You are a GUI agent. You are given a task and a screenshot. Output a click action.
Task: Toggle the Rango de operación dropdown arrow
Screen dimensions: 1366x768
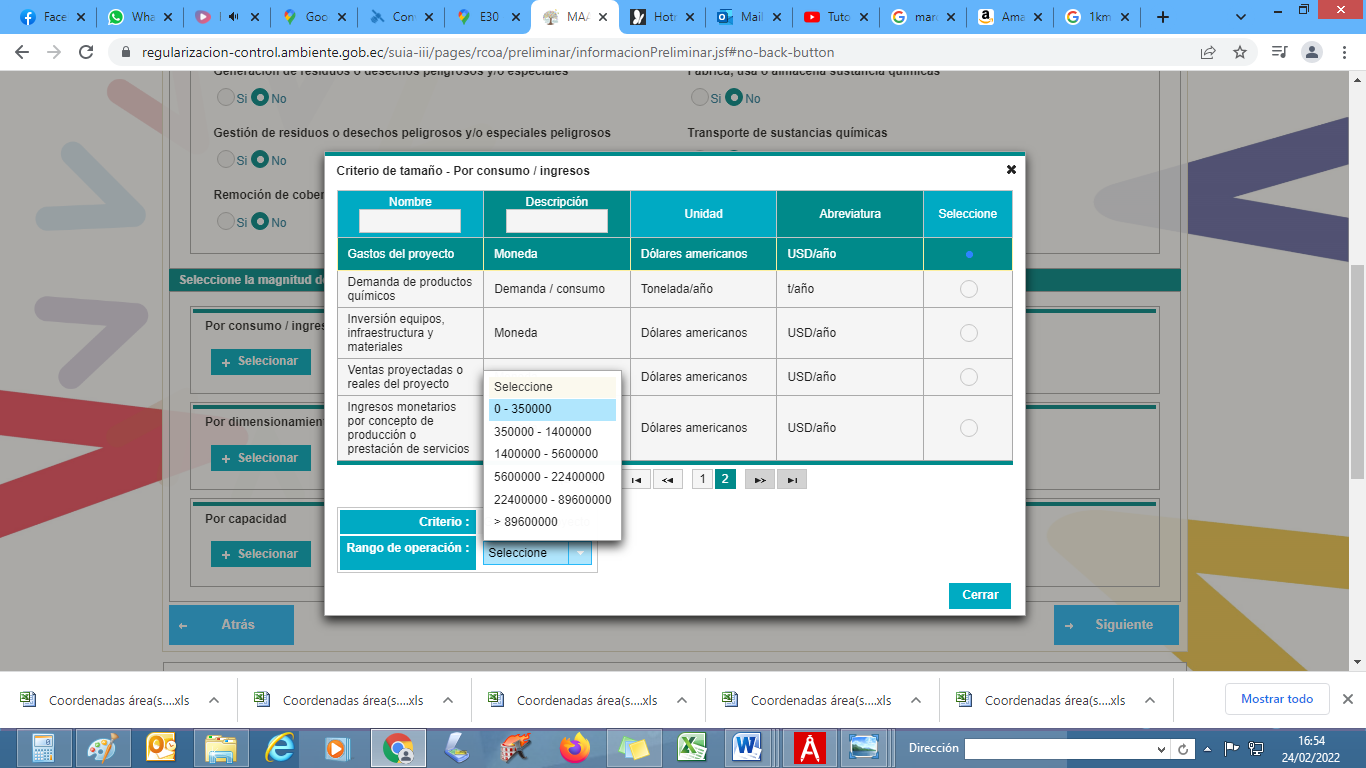coord(580,553)
